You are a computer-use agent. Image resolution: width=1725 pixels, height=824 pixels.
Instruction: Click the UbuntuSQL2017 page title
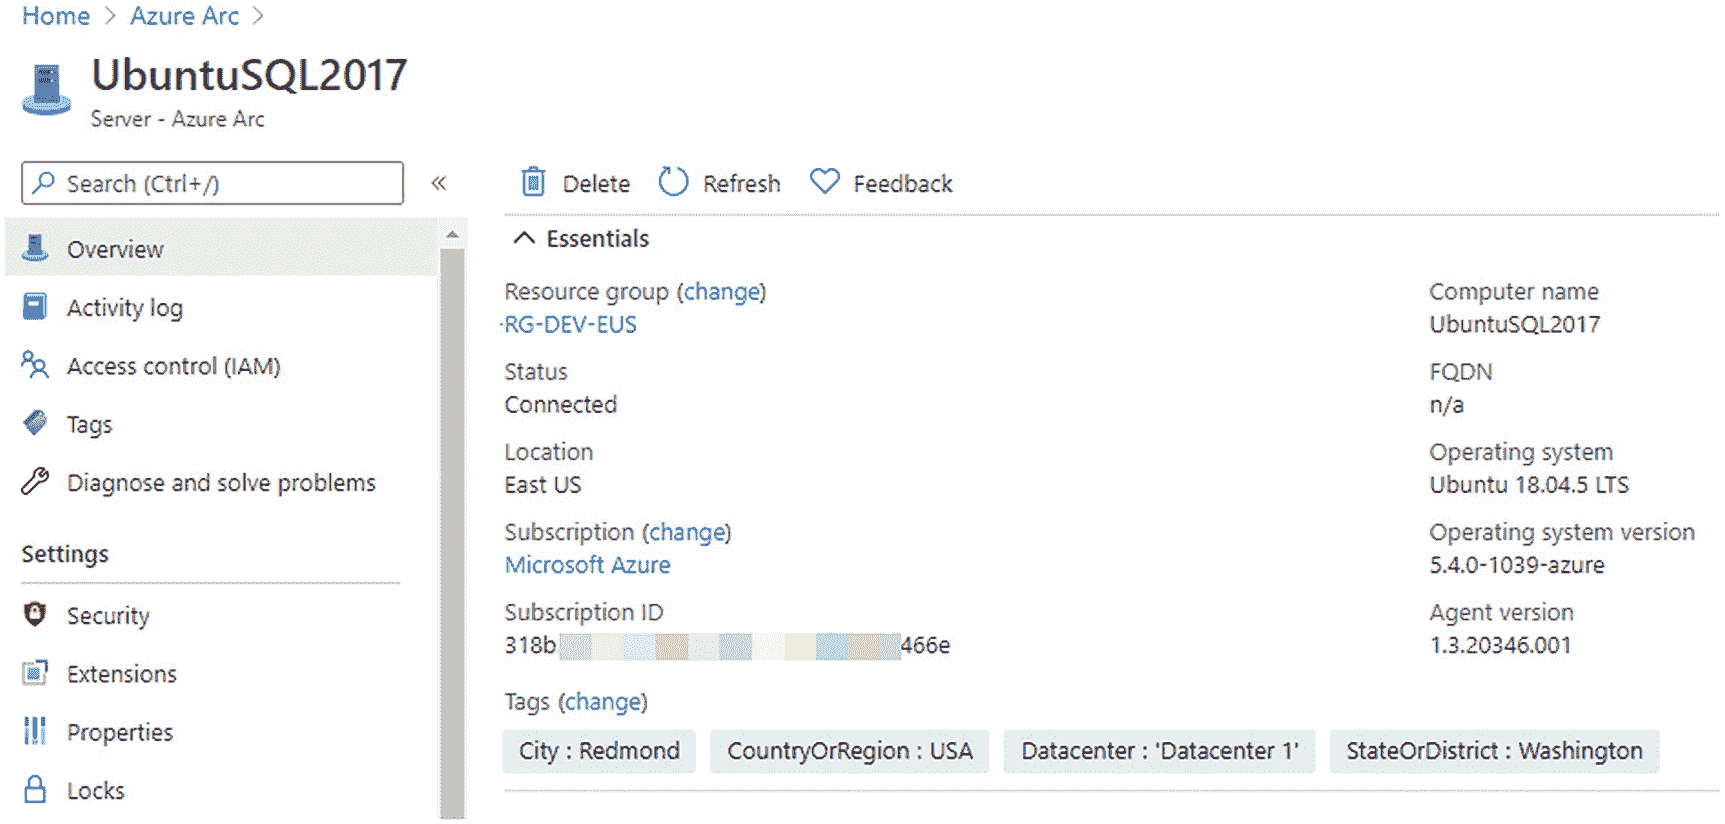coord(249,75)
